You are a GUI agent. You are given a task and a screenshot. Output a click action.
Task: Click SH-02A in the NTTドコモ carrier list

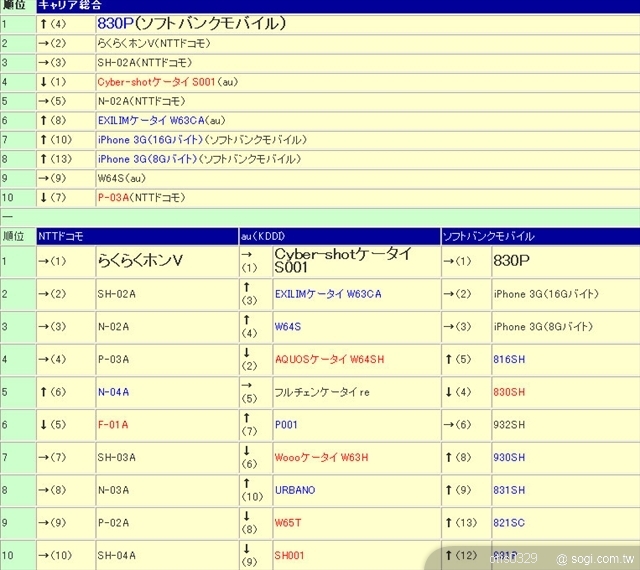(116, 294)
